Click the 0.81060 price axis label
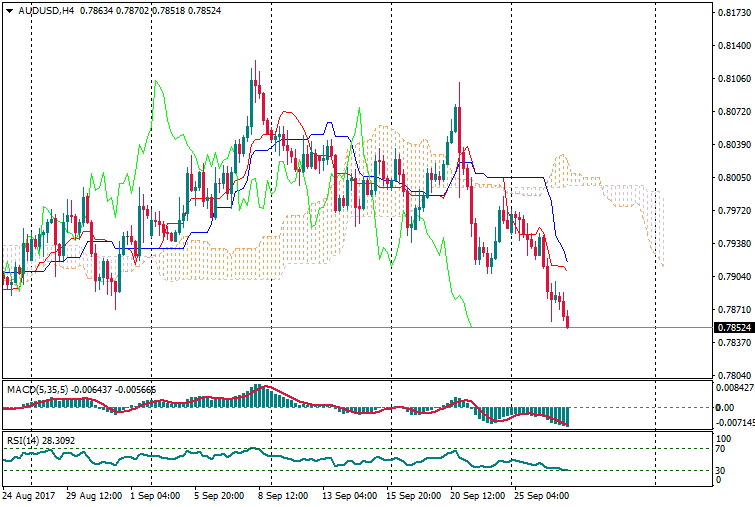The image size is (755, 507). [734, 79]
